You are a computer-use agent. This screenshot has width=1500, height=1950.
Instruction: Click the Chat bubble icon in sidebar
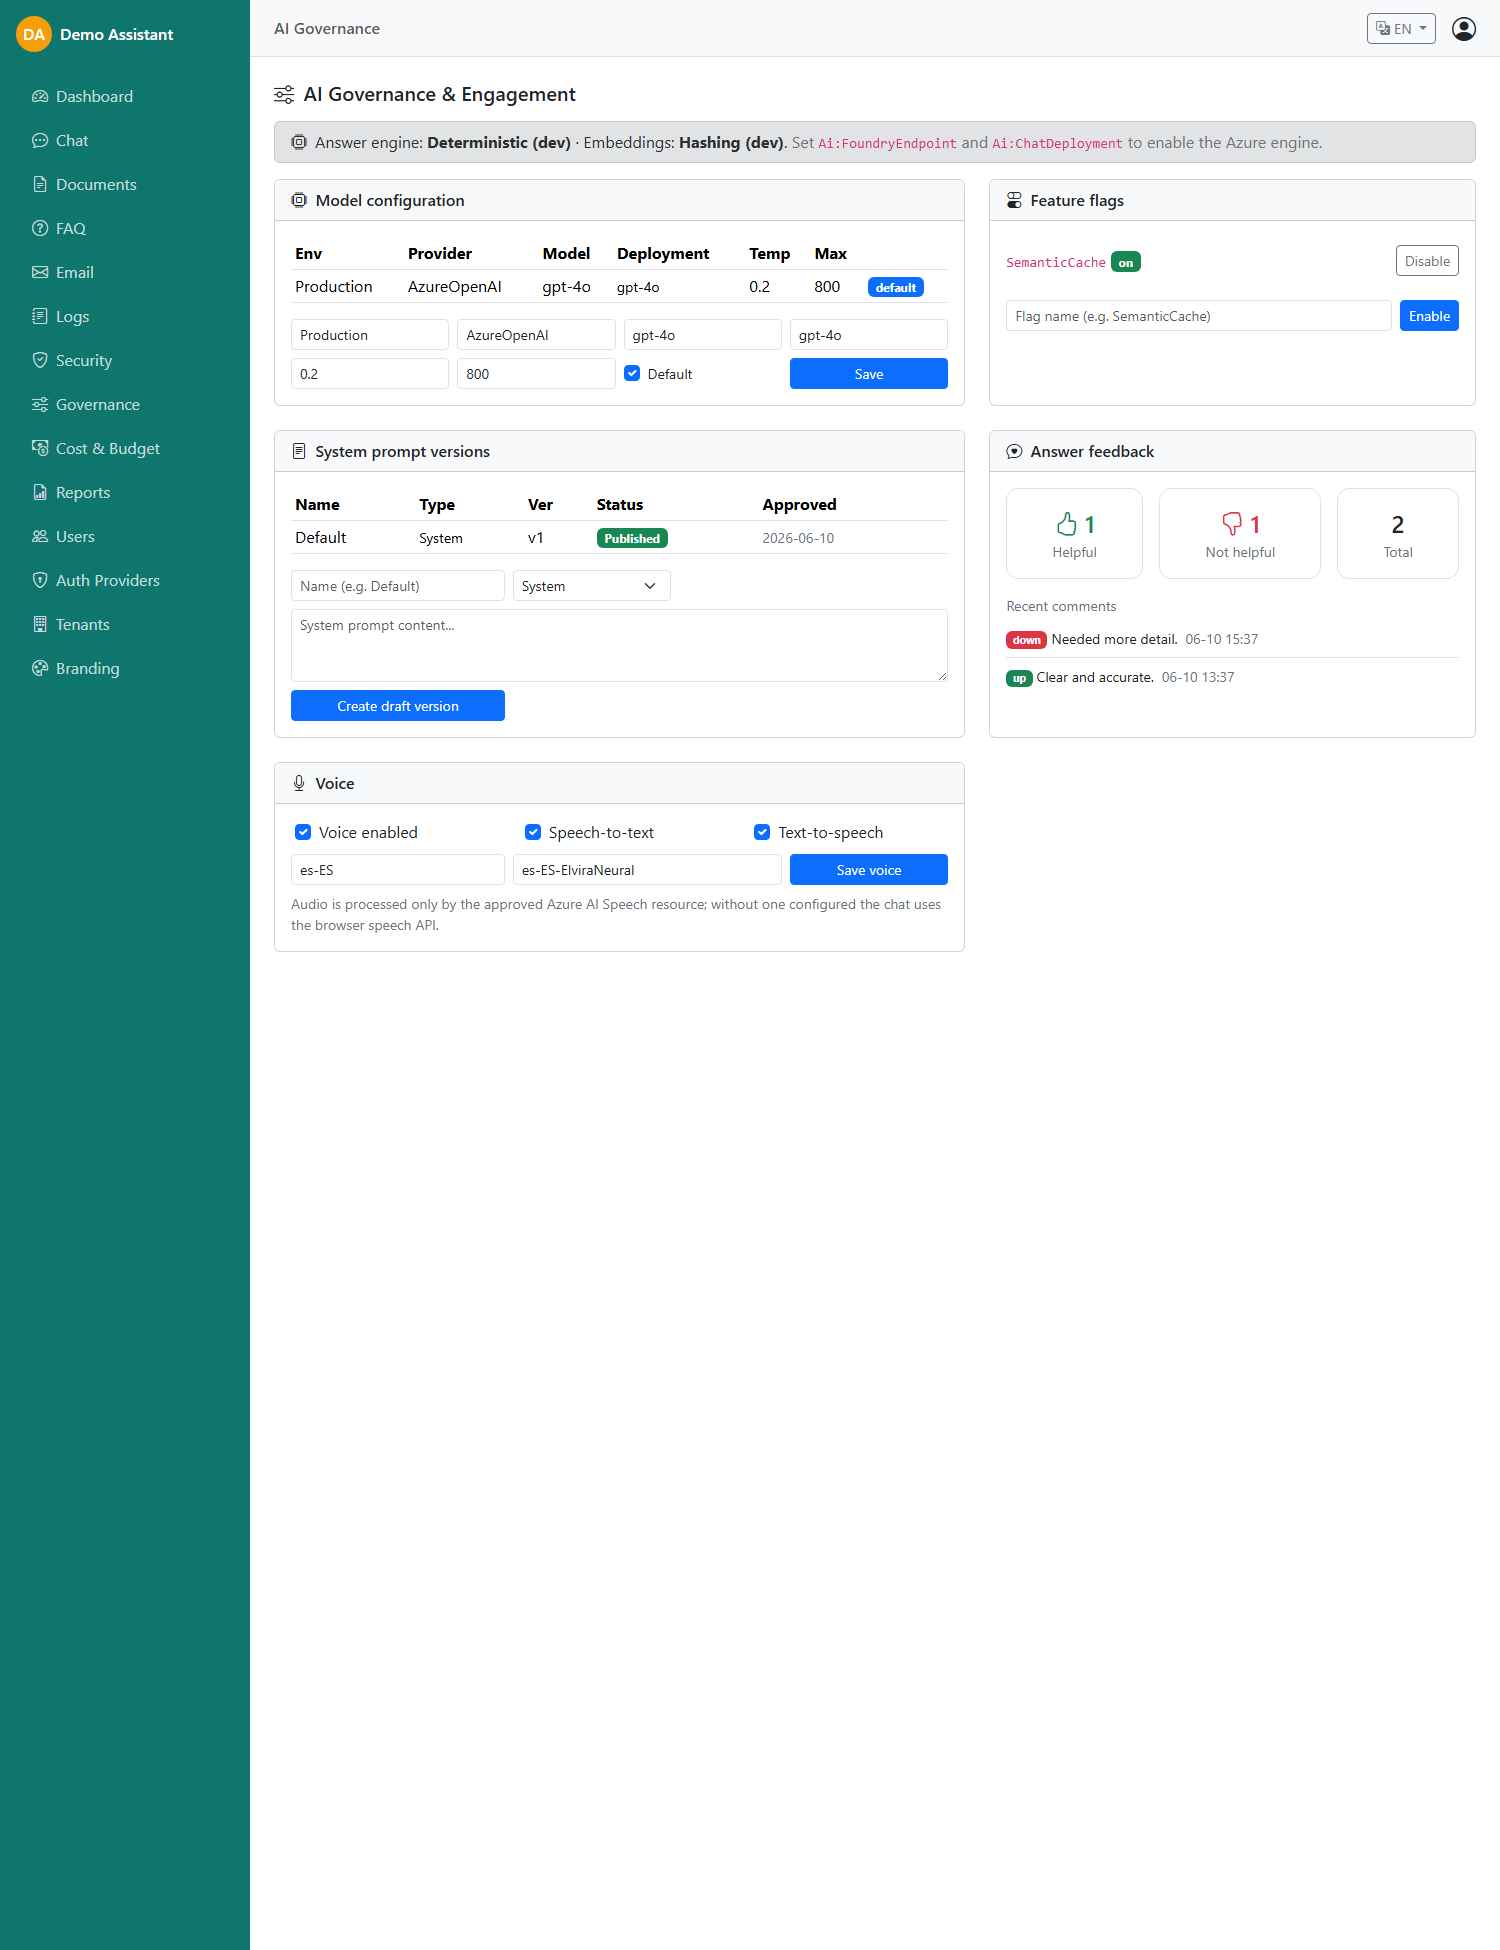click(x=40, y=141)
